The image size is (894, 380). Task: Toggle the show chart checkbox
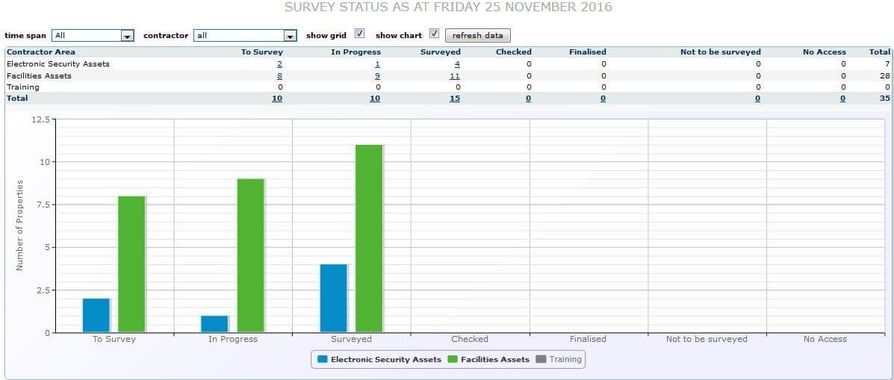(x=434, y=34)
